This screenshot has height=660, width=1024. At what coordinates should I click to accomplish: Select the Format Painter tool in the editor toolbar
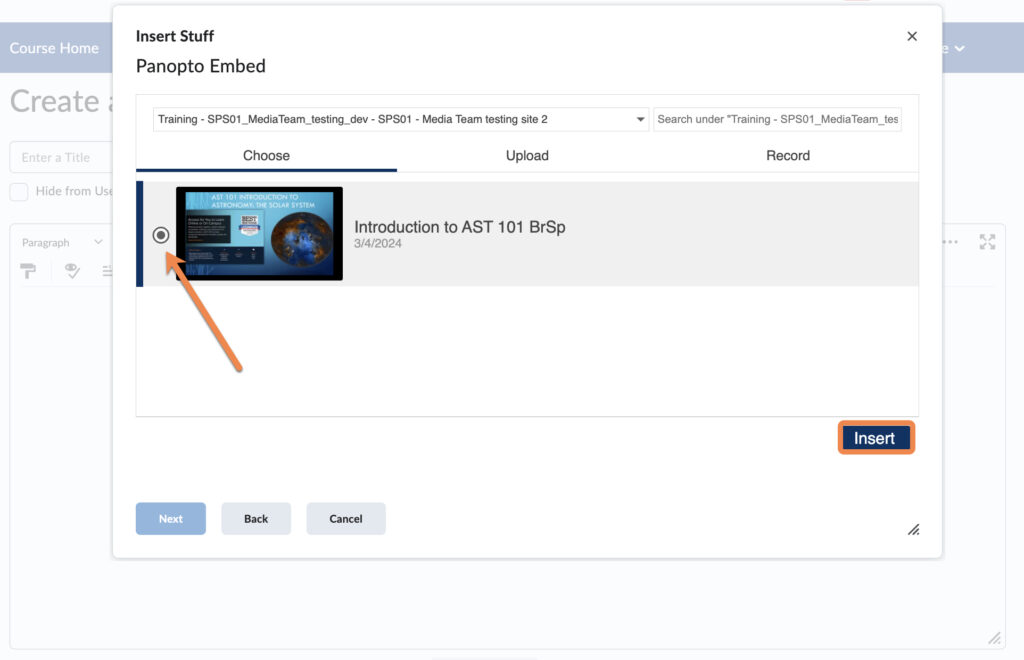click(27, 270)
